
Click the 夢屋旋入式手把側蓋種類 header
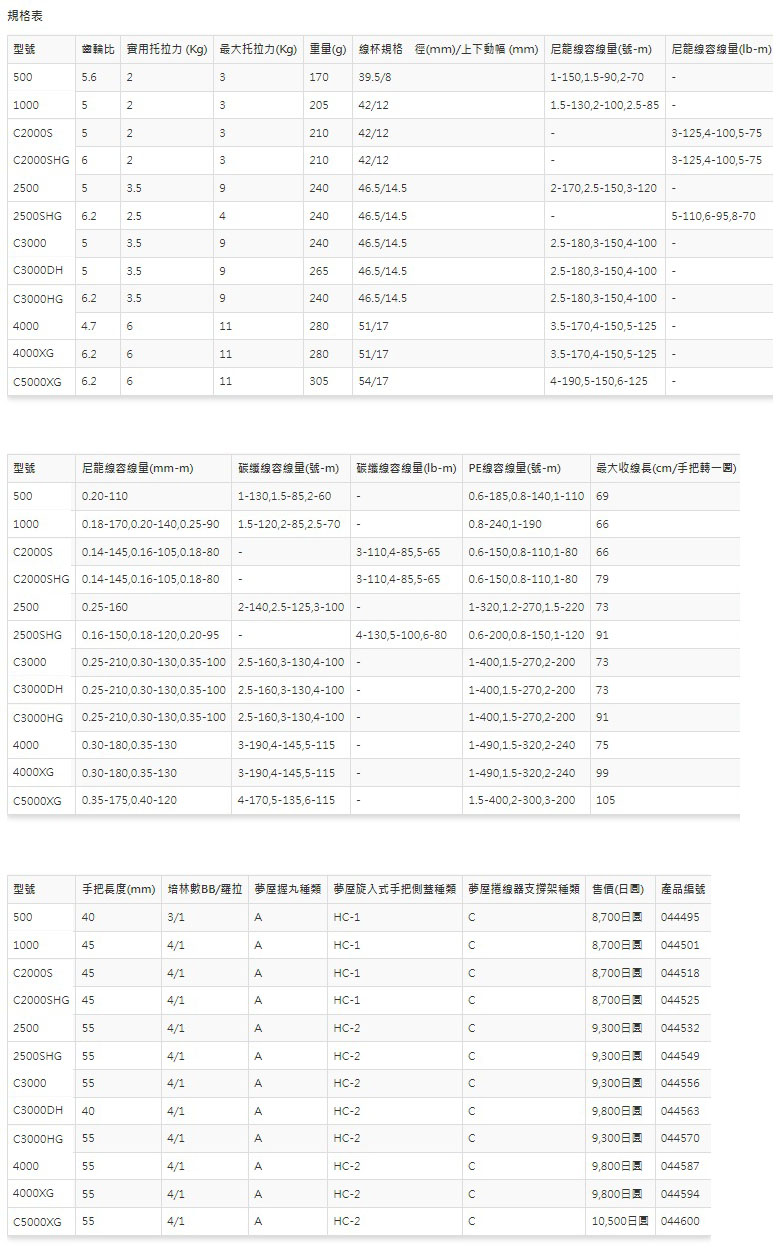pyautogui.click(x=394, y=888)
